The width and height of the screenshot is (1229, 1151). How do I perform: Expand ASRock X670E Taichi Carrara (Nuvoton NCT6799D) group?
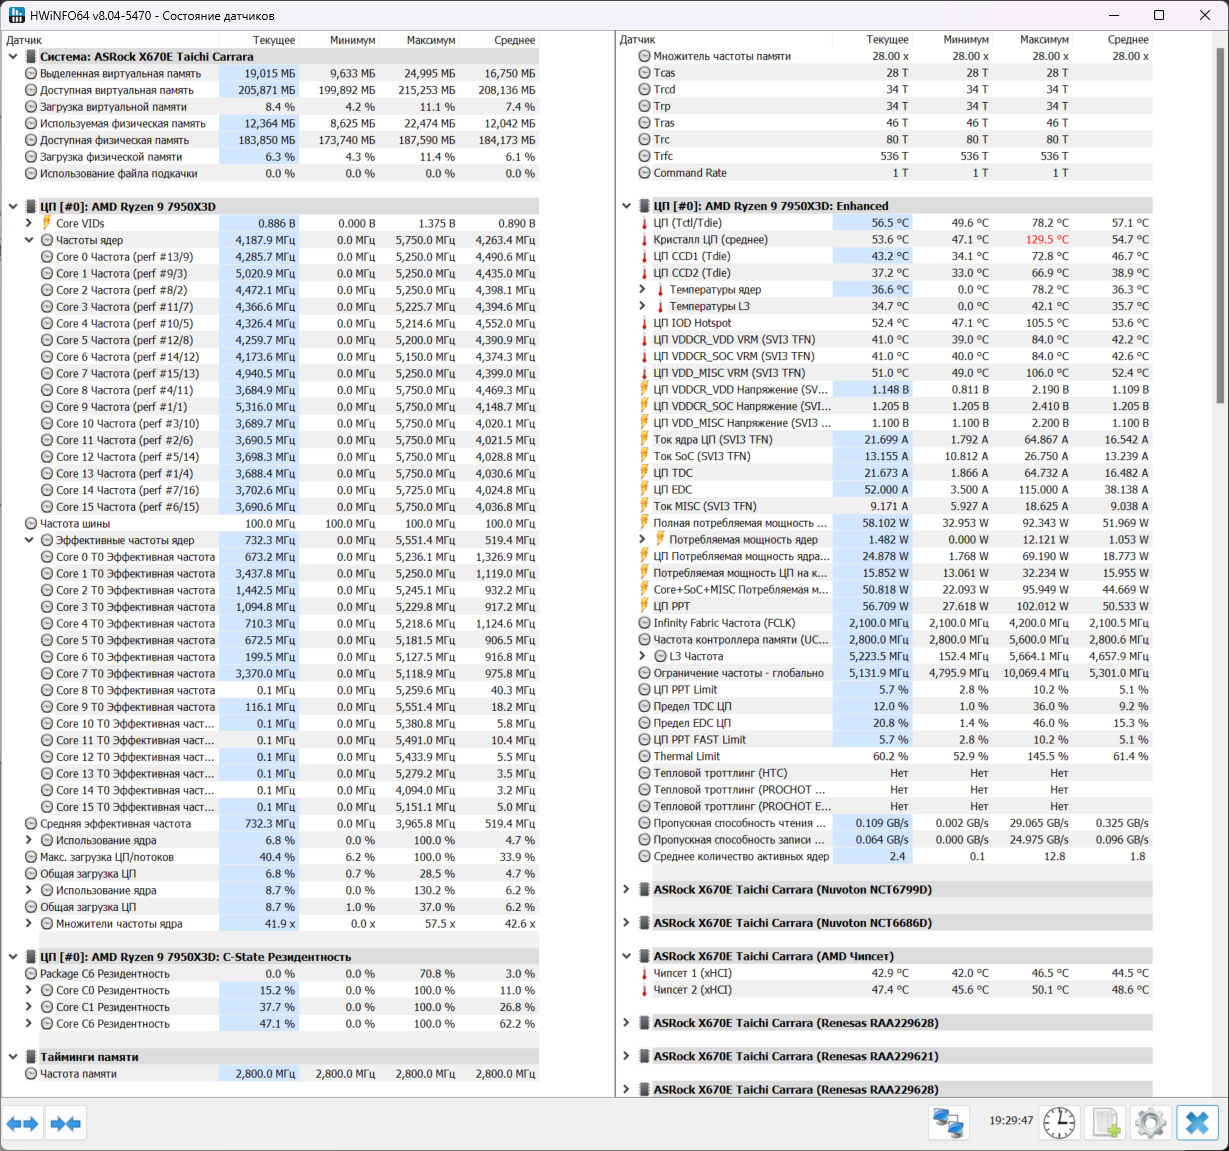[626, 889]
